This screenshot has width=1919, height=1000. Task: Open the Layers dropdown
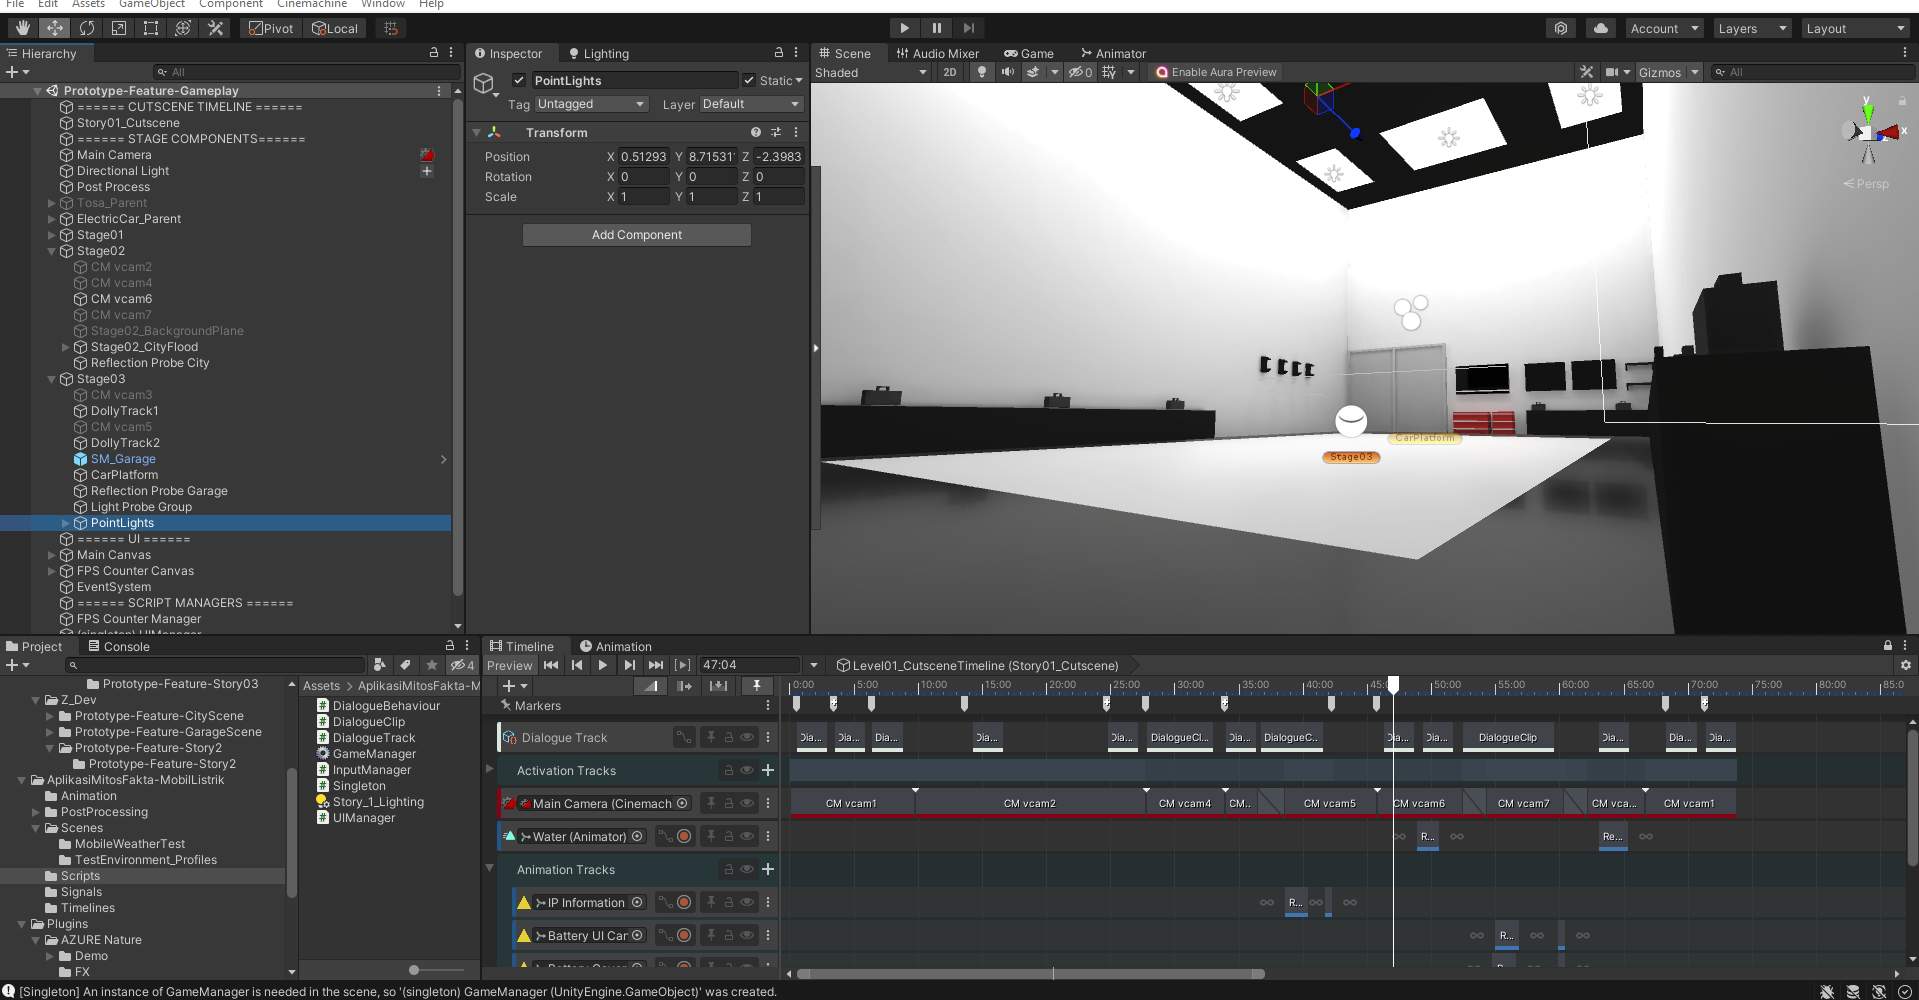1751,28
